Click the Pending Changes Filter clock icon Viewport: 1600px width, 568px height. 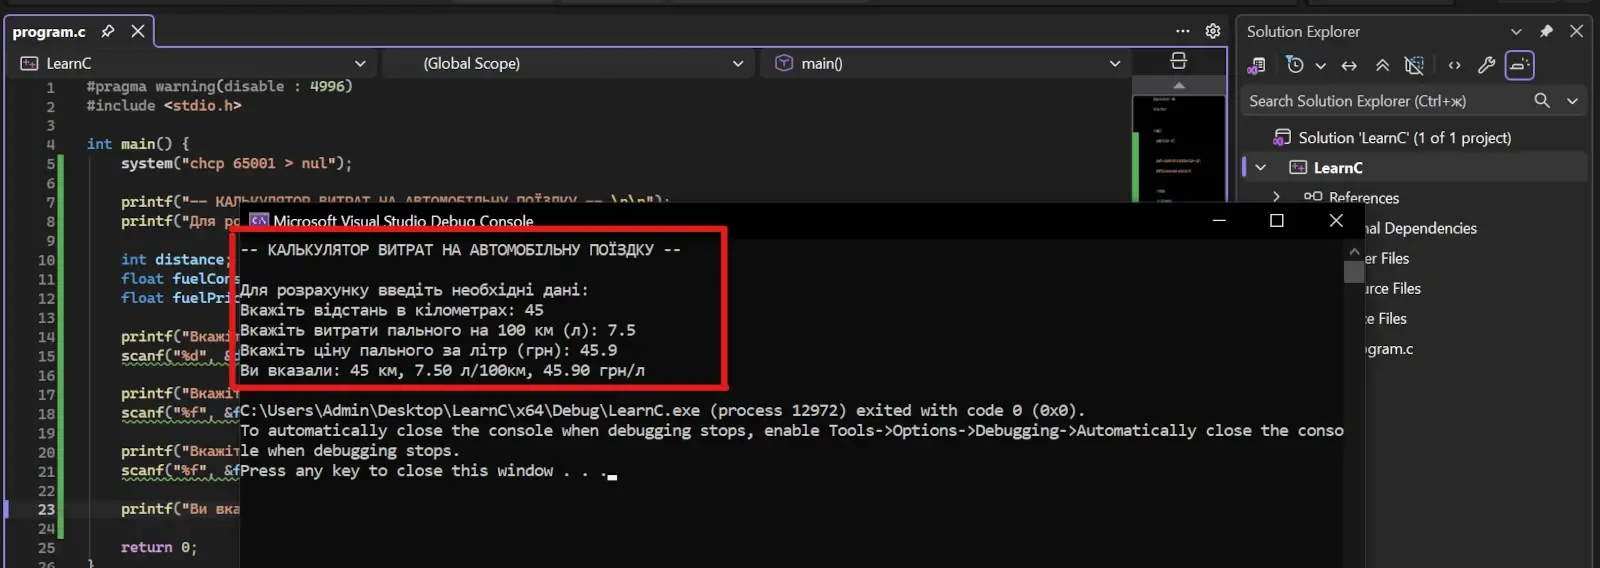click(1295, 65)
